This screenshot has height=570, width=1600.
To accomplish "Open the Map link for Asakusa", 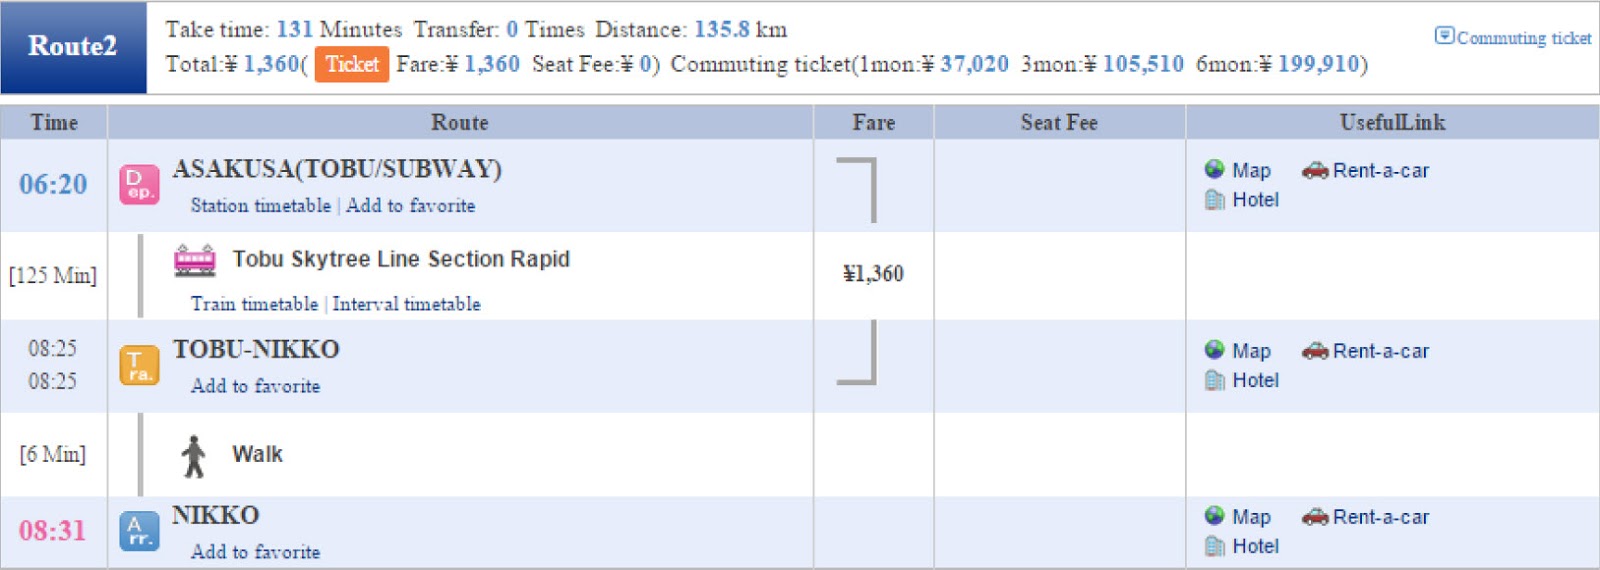I will [x=1251, y=171].
